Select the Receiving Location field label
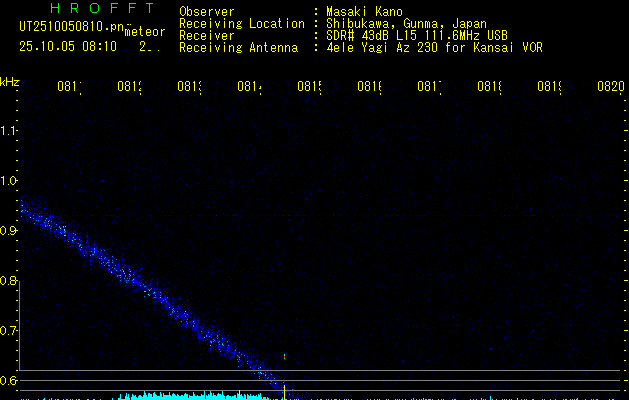Image resolution: width=629 pixels, height=400 pixels. 241,23
